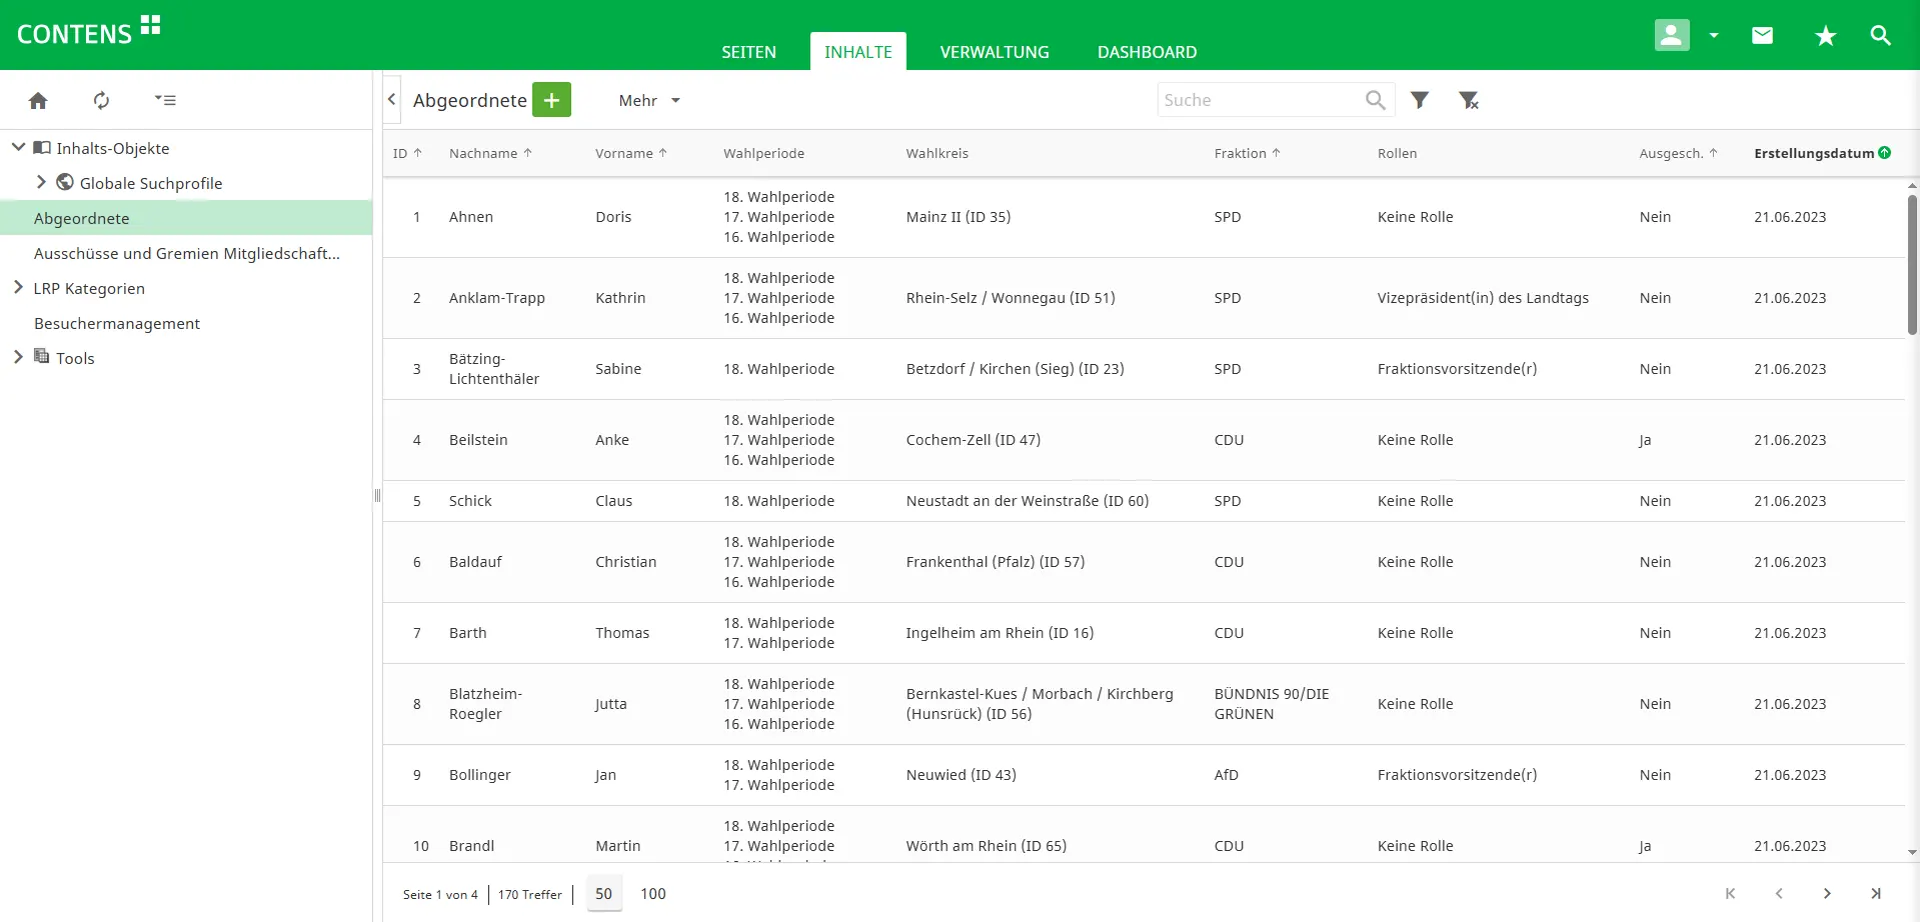
Task: Expand the LRP Kategorien node
Action: pos(18,288)
